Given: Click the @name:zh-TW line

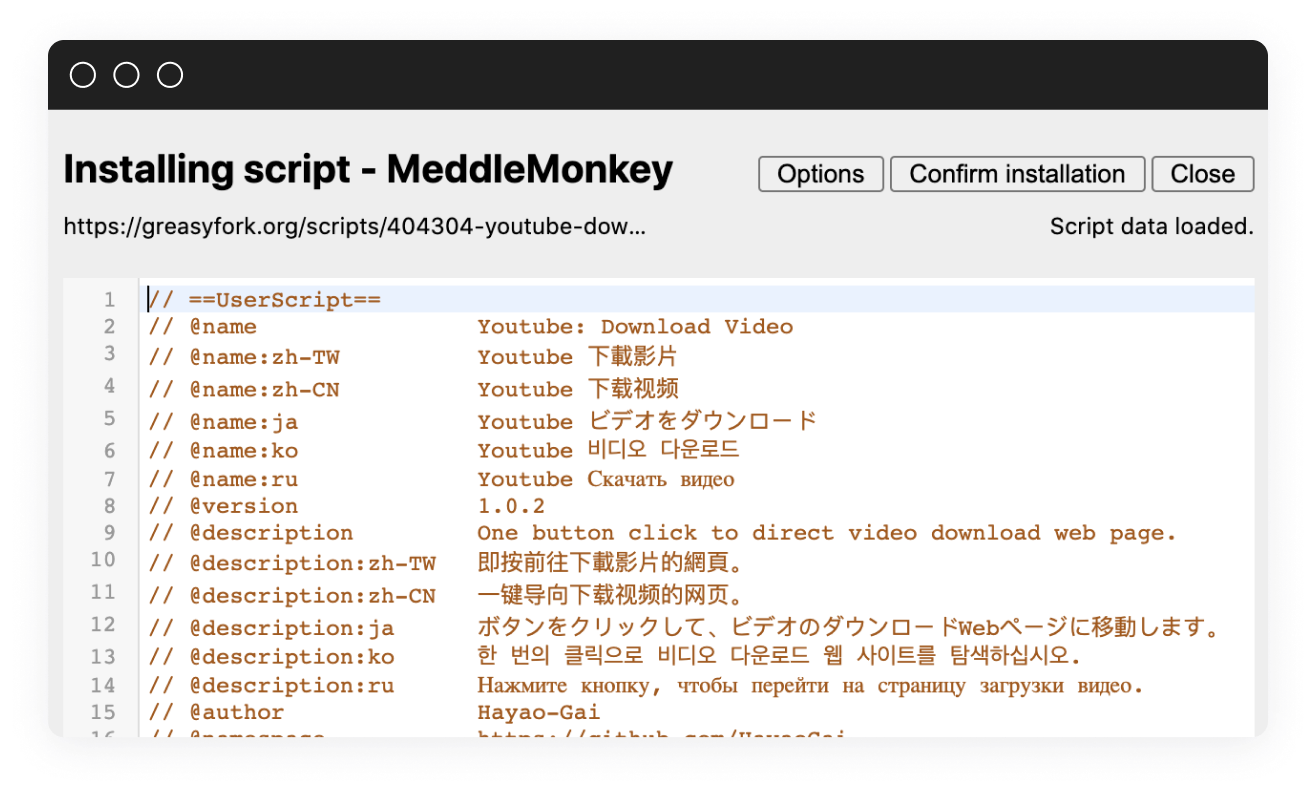Looking at the screenshot, I should click(x=413, y=357).
